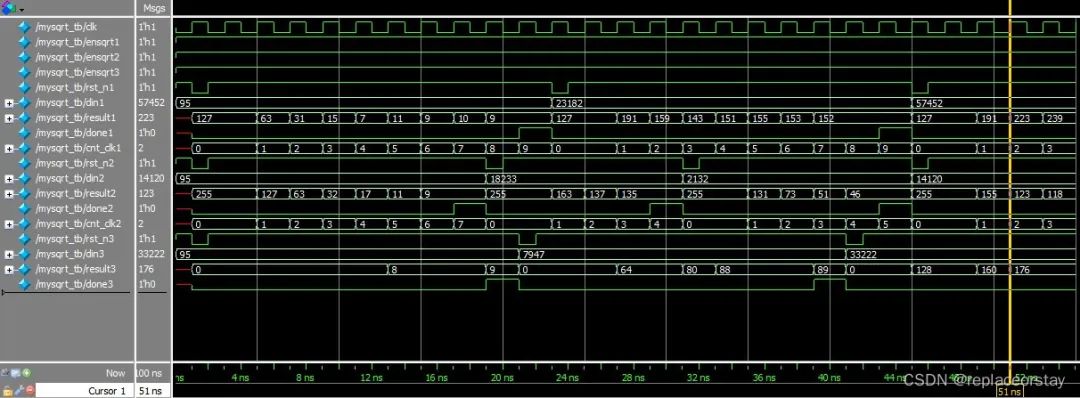The width and height of the screenshot is (1080, 398).
Task: Expand the /mysqrt_tb/din3 bus
Action: coord(8,255)
